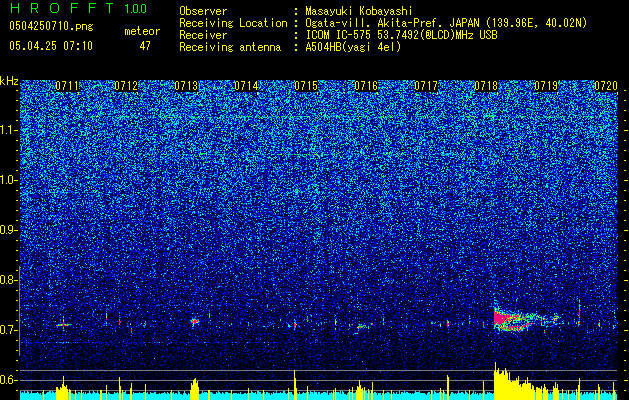This screenshot has height=400, width=629.
Task: Click the 0.7 kHz axis tick label
Action: pyautogui.click(x=8, y=330)
